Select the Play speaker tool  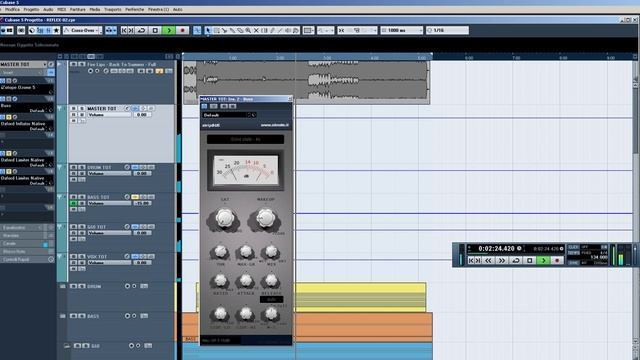click(x=288, y=30)
